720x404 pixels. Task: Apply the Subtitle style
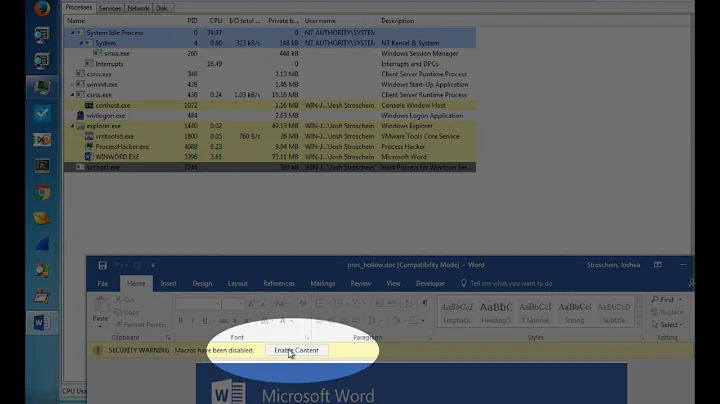click(614, 313)
